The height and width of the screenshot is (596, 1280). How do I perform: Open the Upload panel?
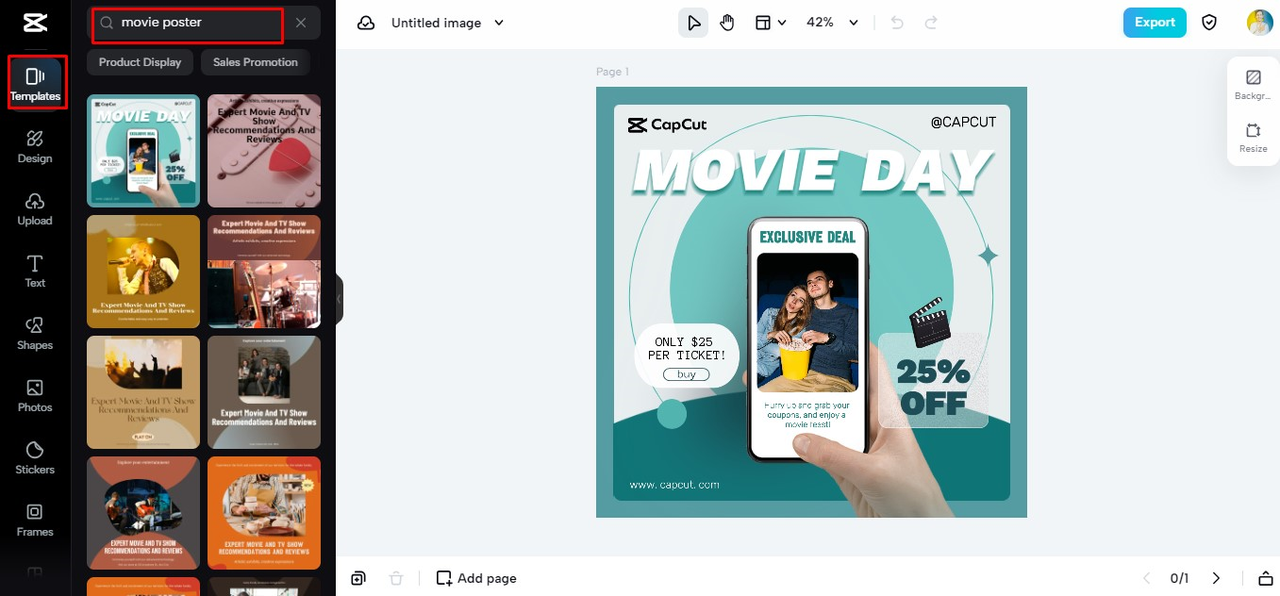[35, 208]
